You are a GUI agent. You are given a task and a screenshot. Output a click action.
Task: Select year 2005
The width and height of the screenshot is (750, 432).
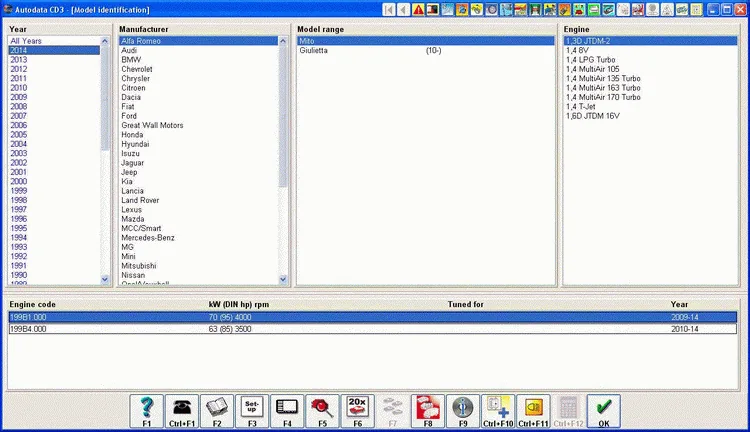pyautogui.click(x=54, y=135)
